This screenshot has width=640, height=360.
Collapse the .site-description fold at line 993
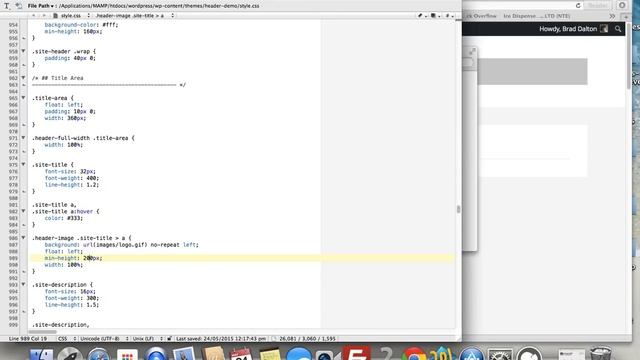[x=23, y=284]
